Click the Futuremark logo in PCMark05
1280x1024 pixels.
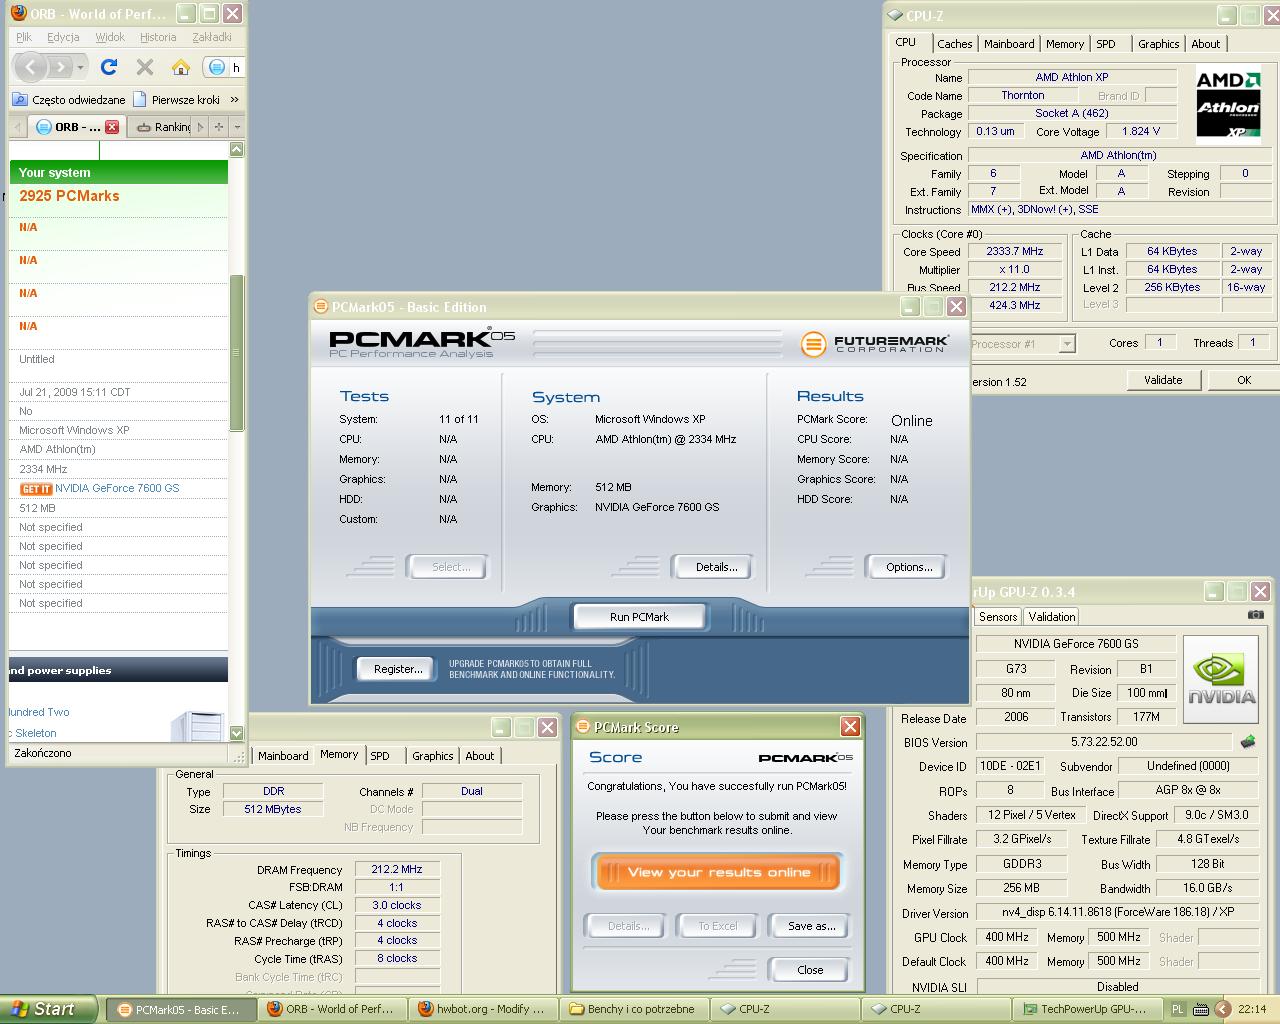(x=875, y=344)
